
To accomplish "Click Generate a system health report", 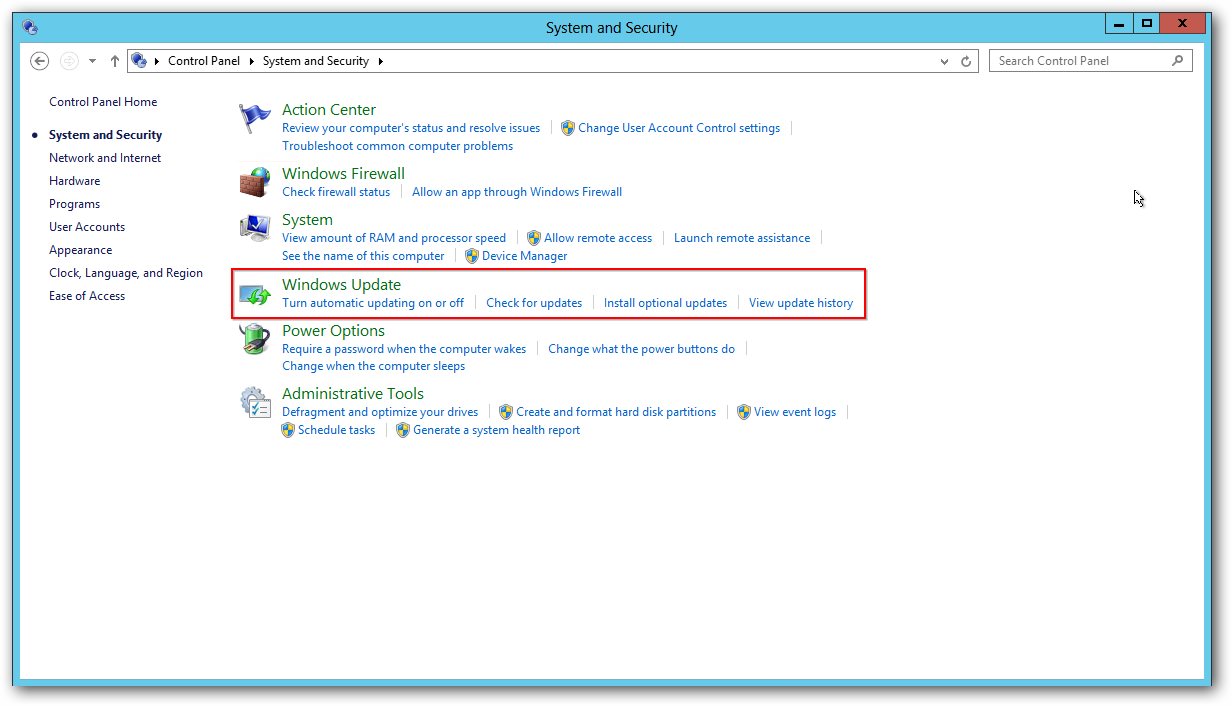I will [x=497, y=430].
